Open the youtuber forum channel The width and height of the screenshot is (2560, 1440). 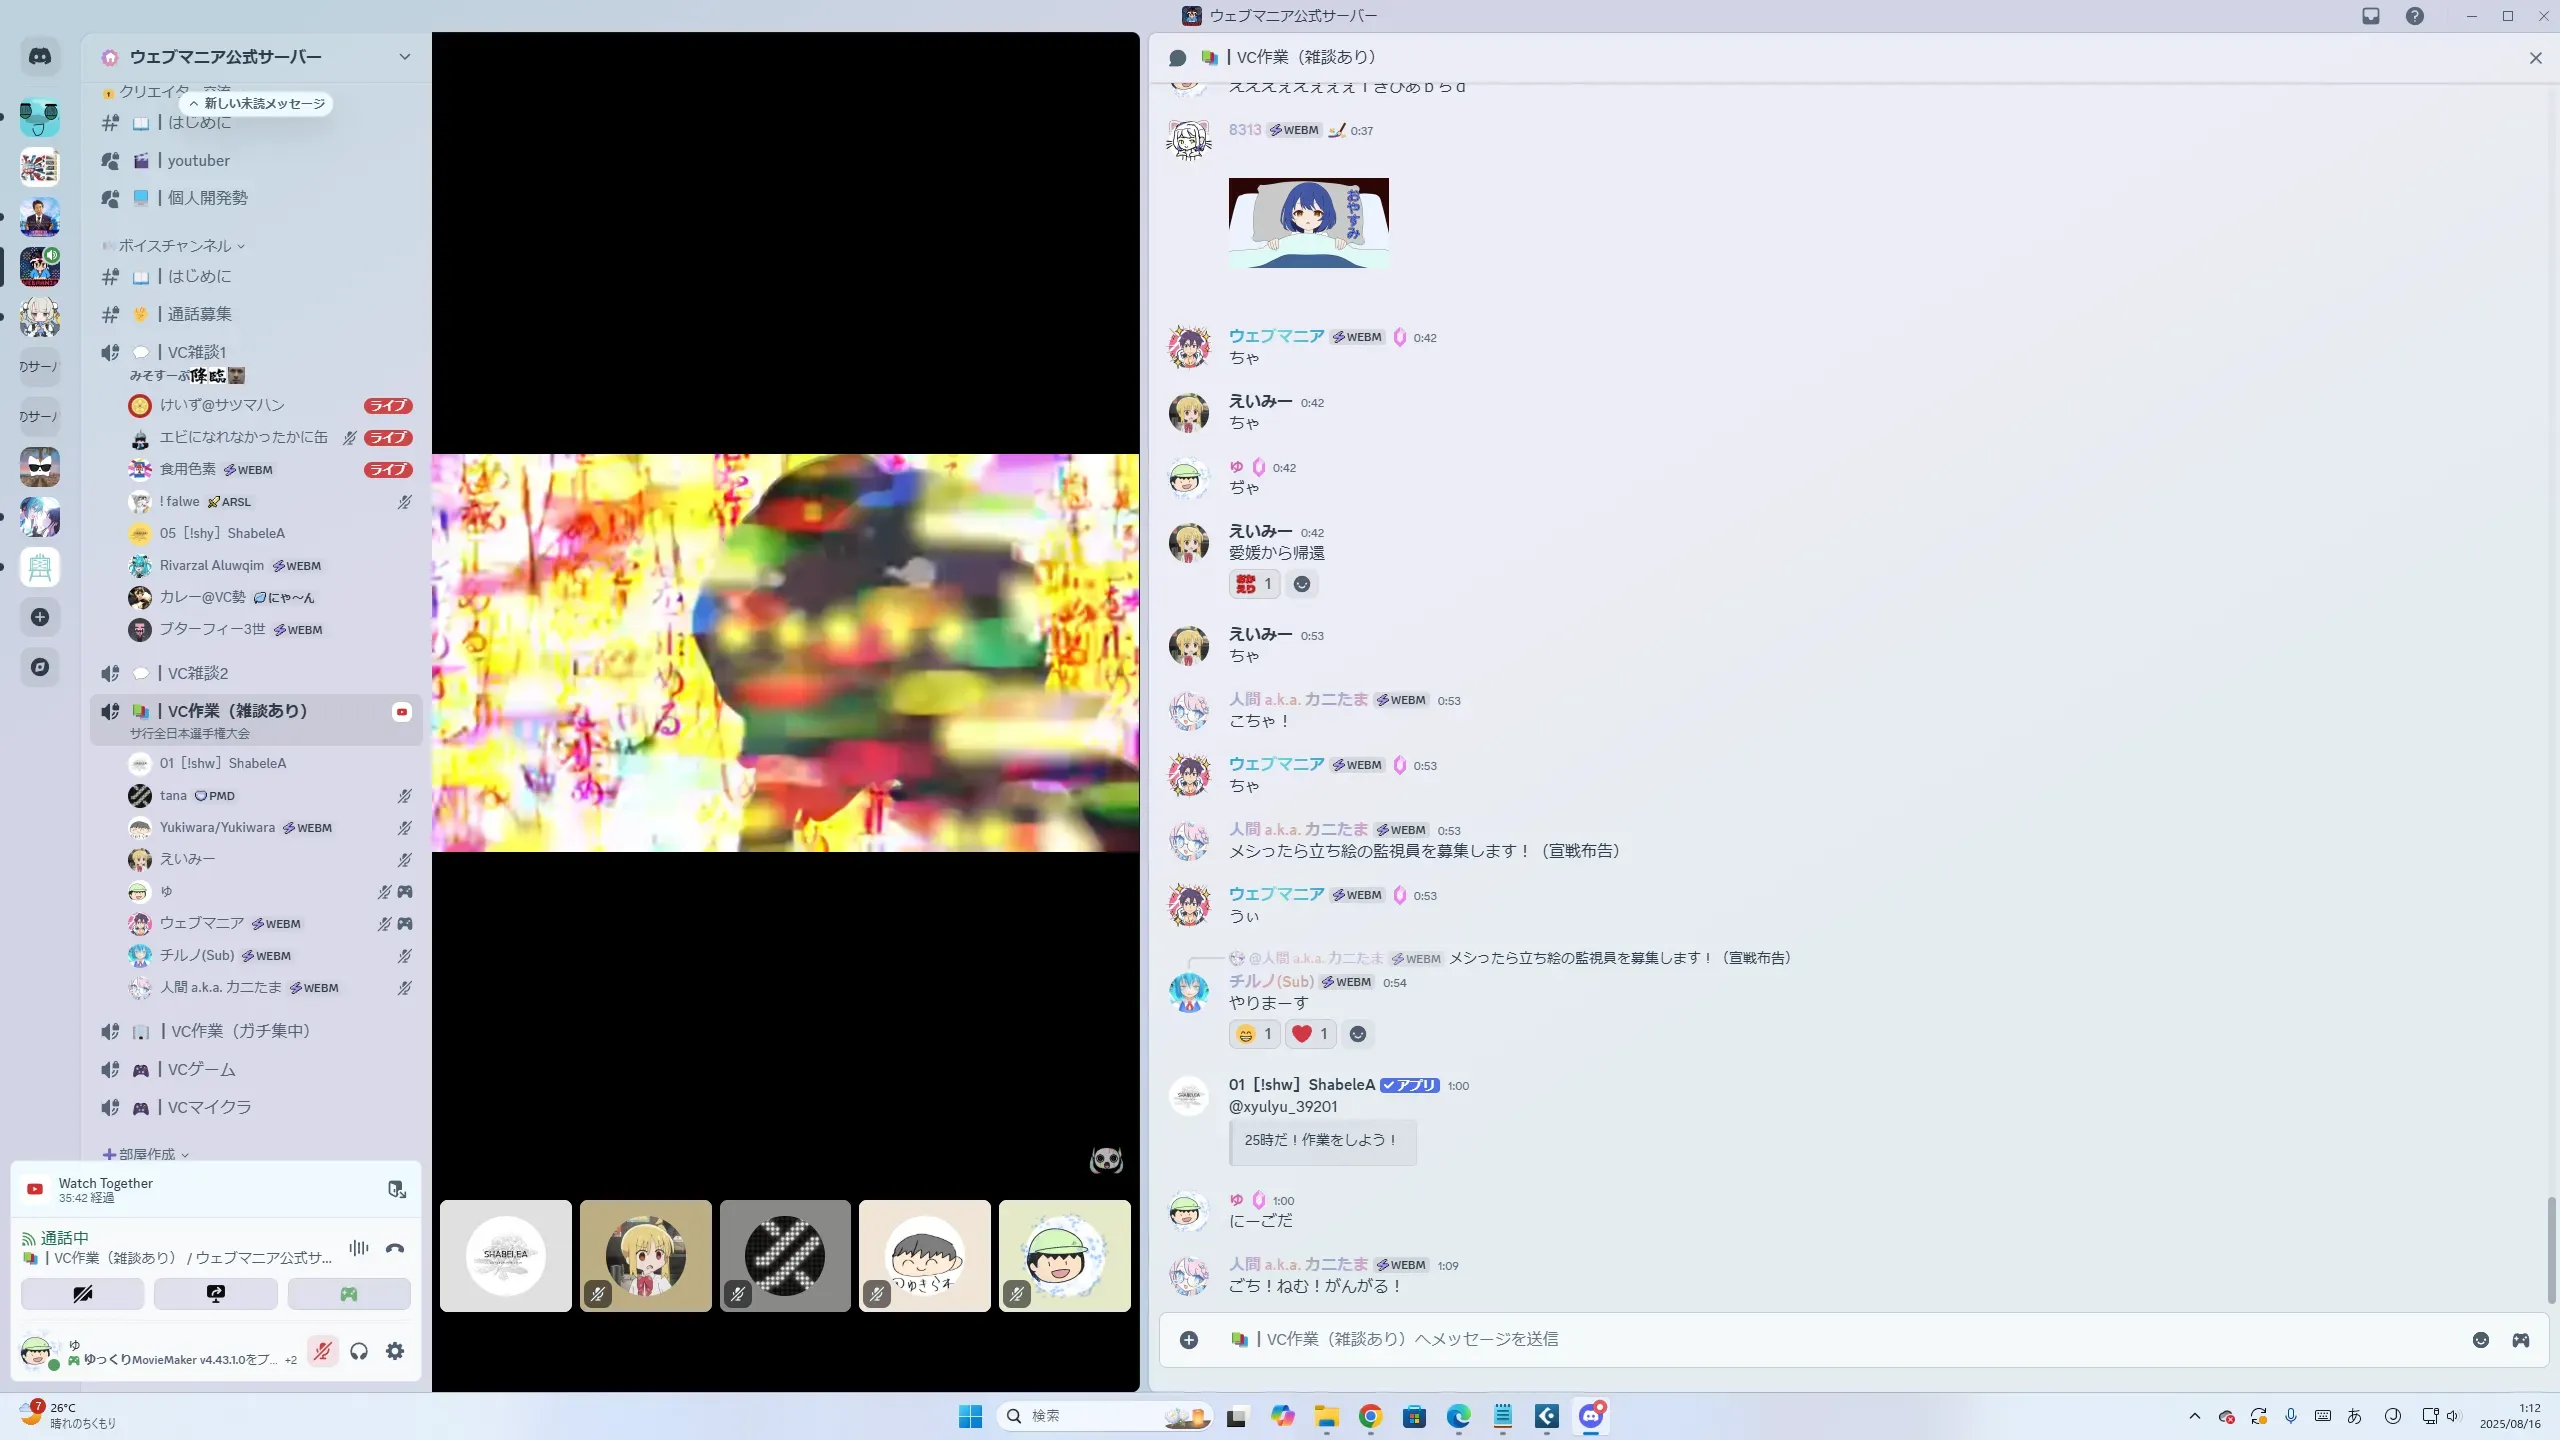pyautogui.click(x=198, y=161)
